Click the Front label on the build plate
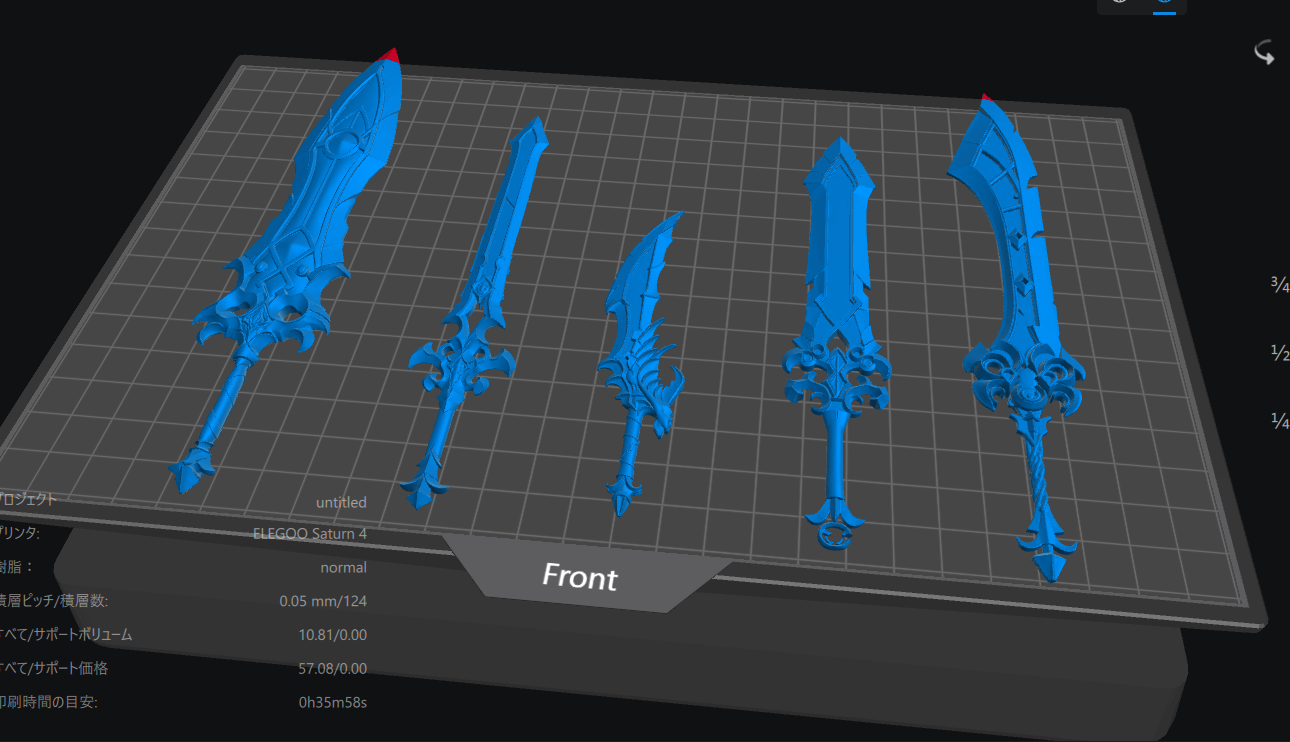The height and width of the screenshot is (742, 1290). (x=580, y=577)
